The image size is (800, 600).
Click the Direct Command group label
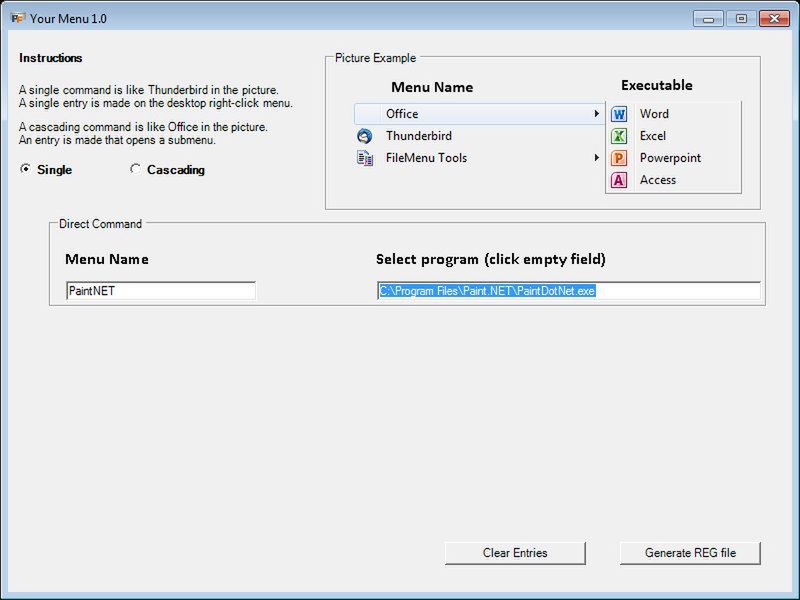click(101, 223)
